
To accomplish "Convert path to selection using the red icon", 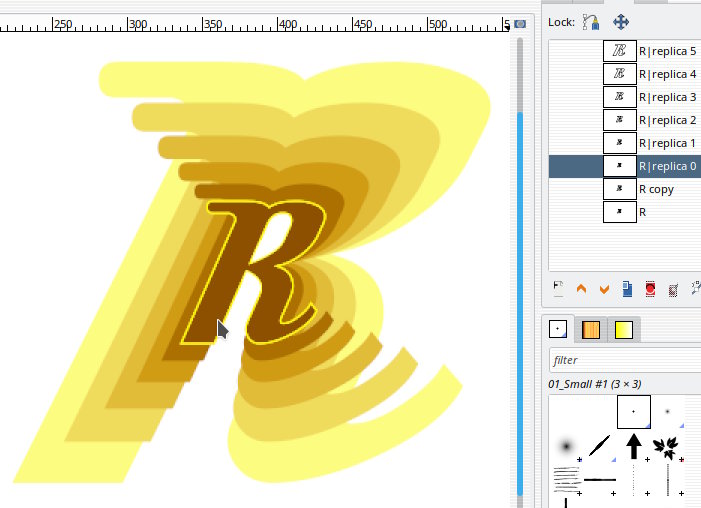I will (650, 289).
